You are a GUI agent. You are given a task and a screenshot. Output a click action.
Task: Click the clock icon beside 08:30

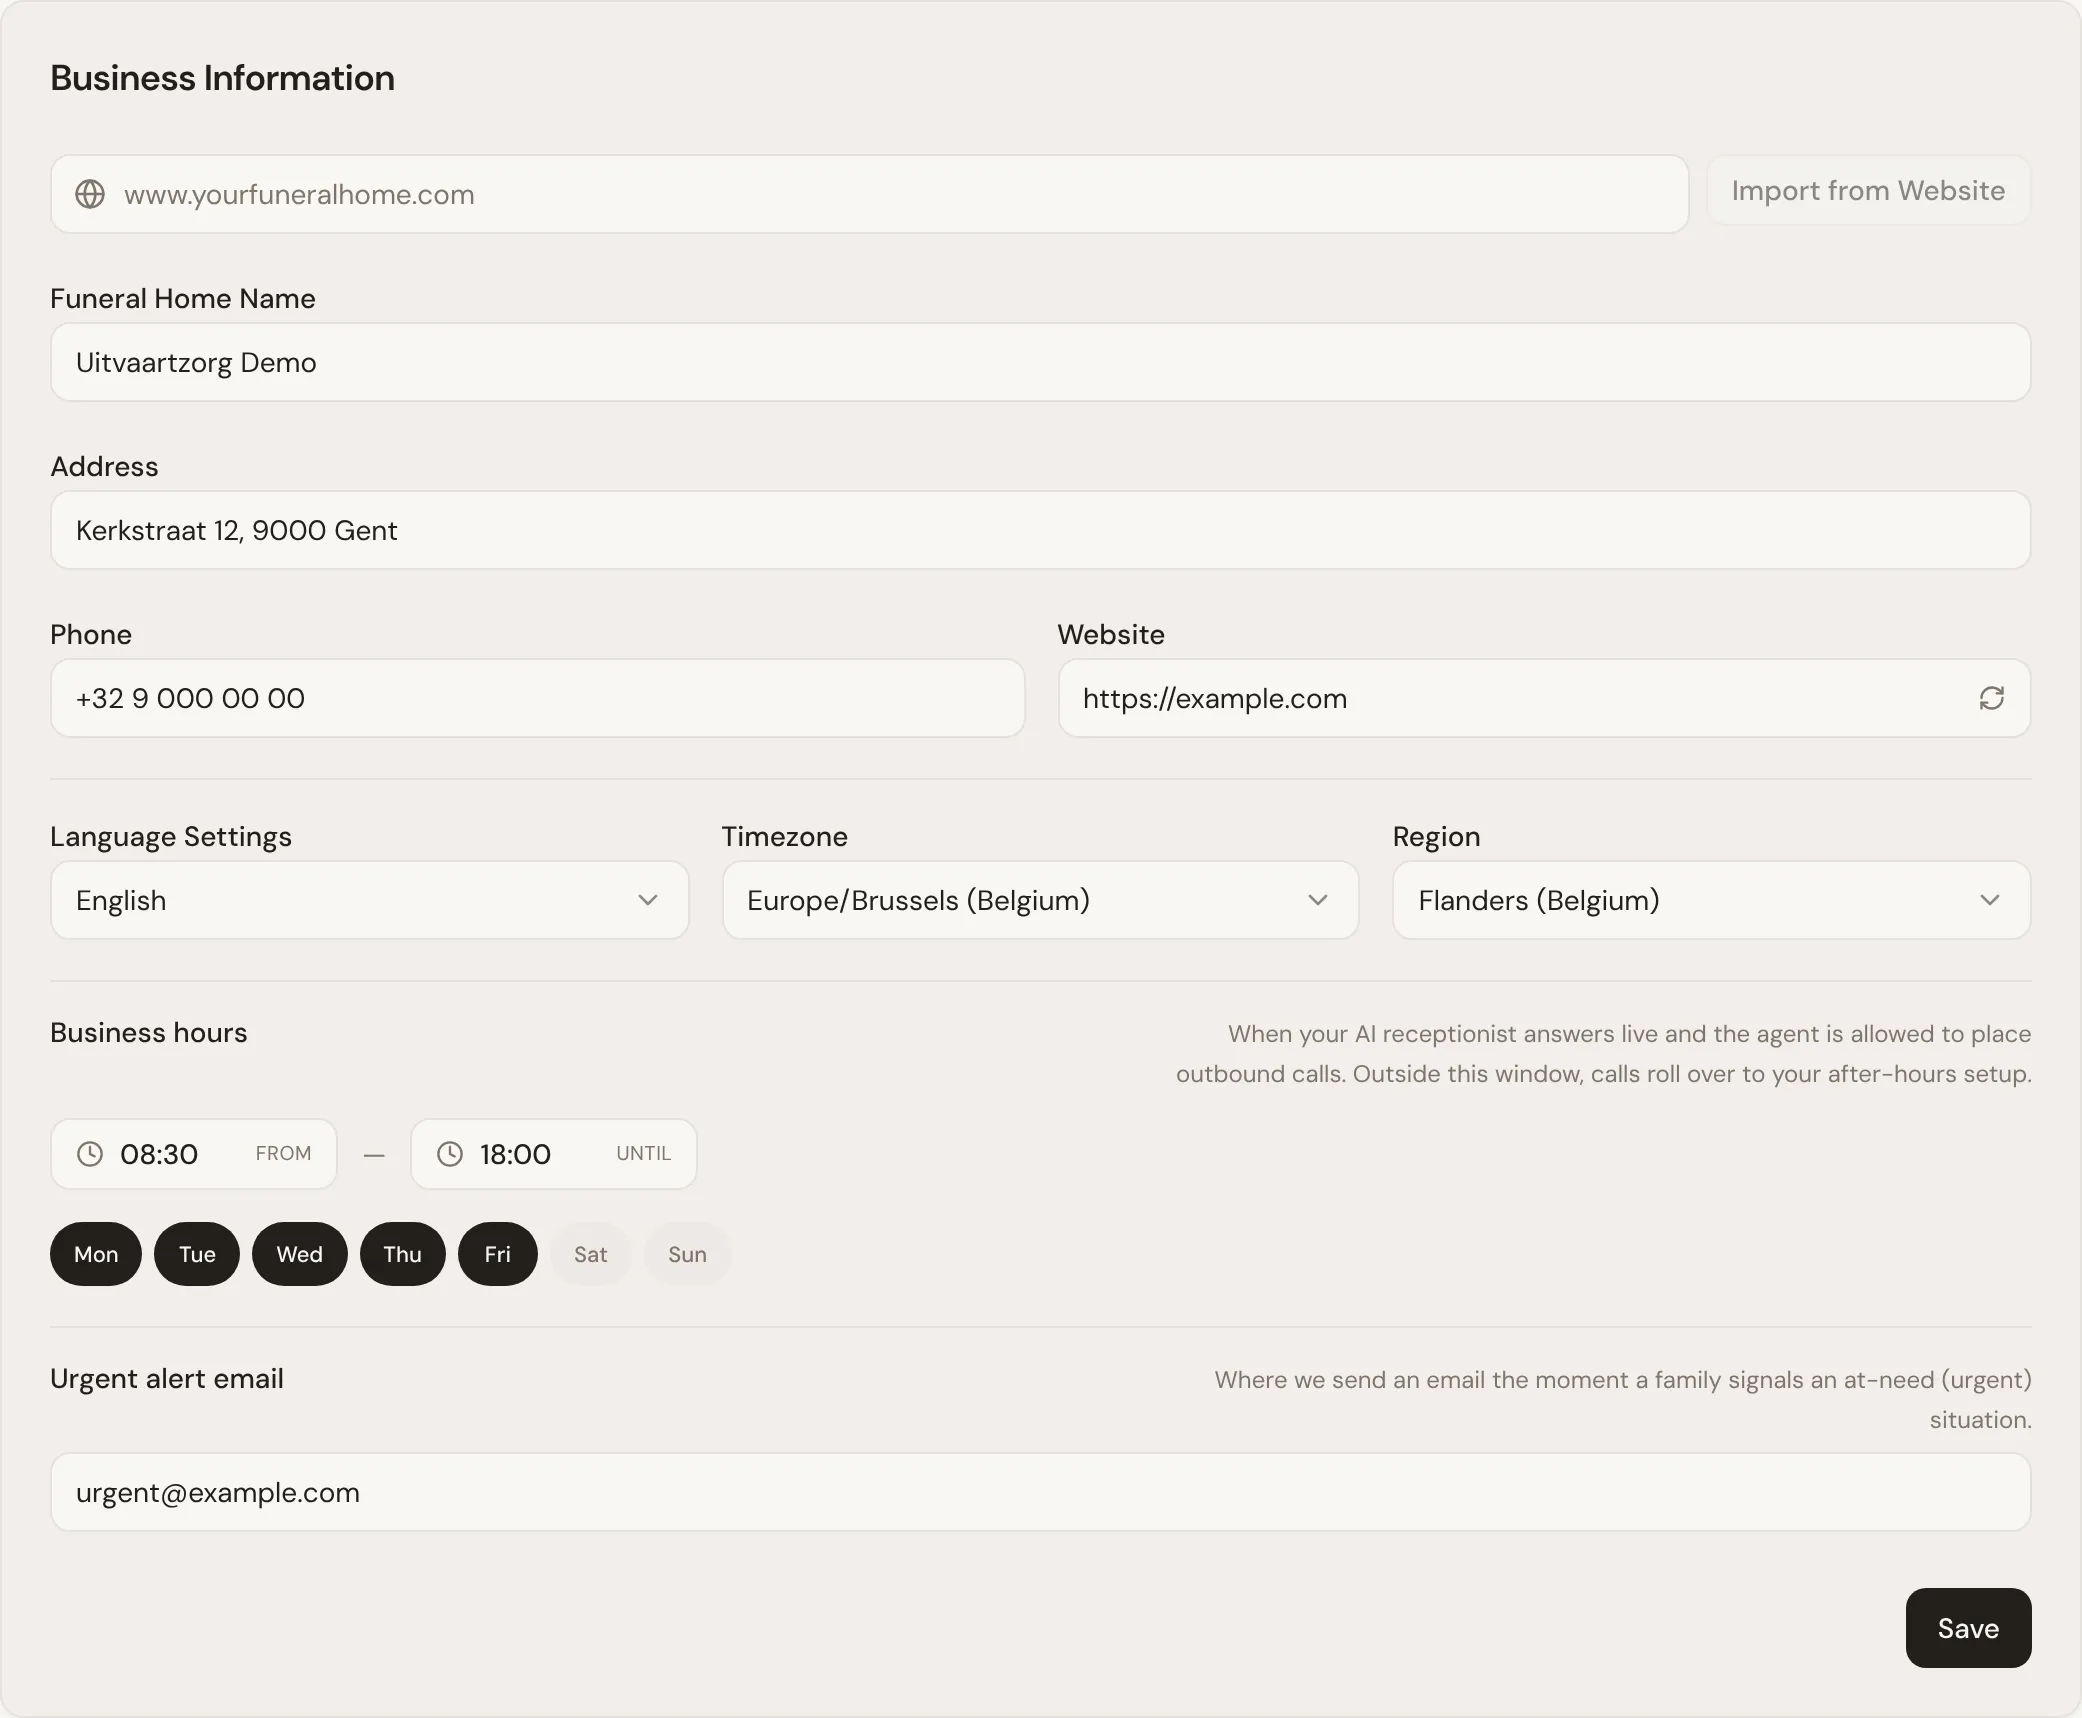click(x=90, y=1154)
